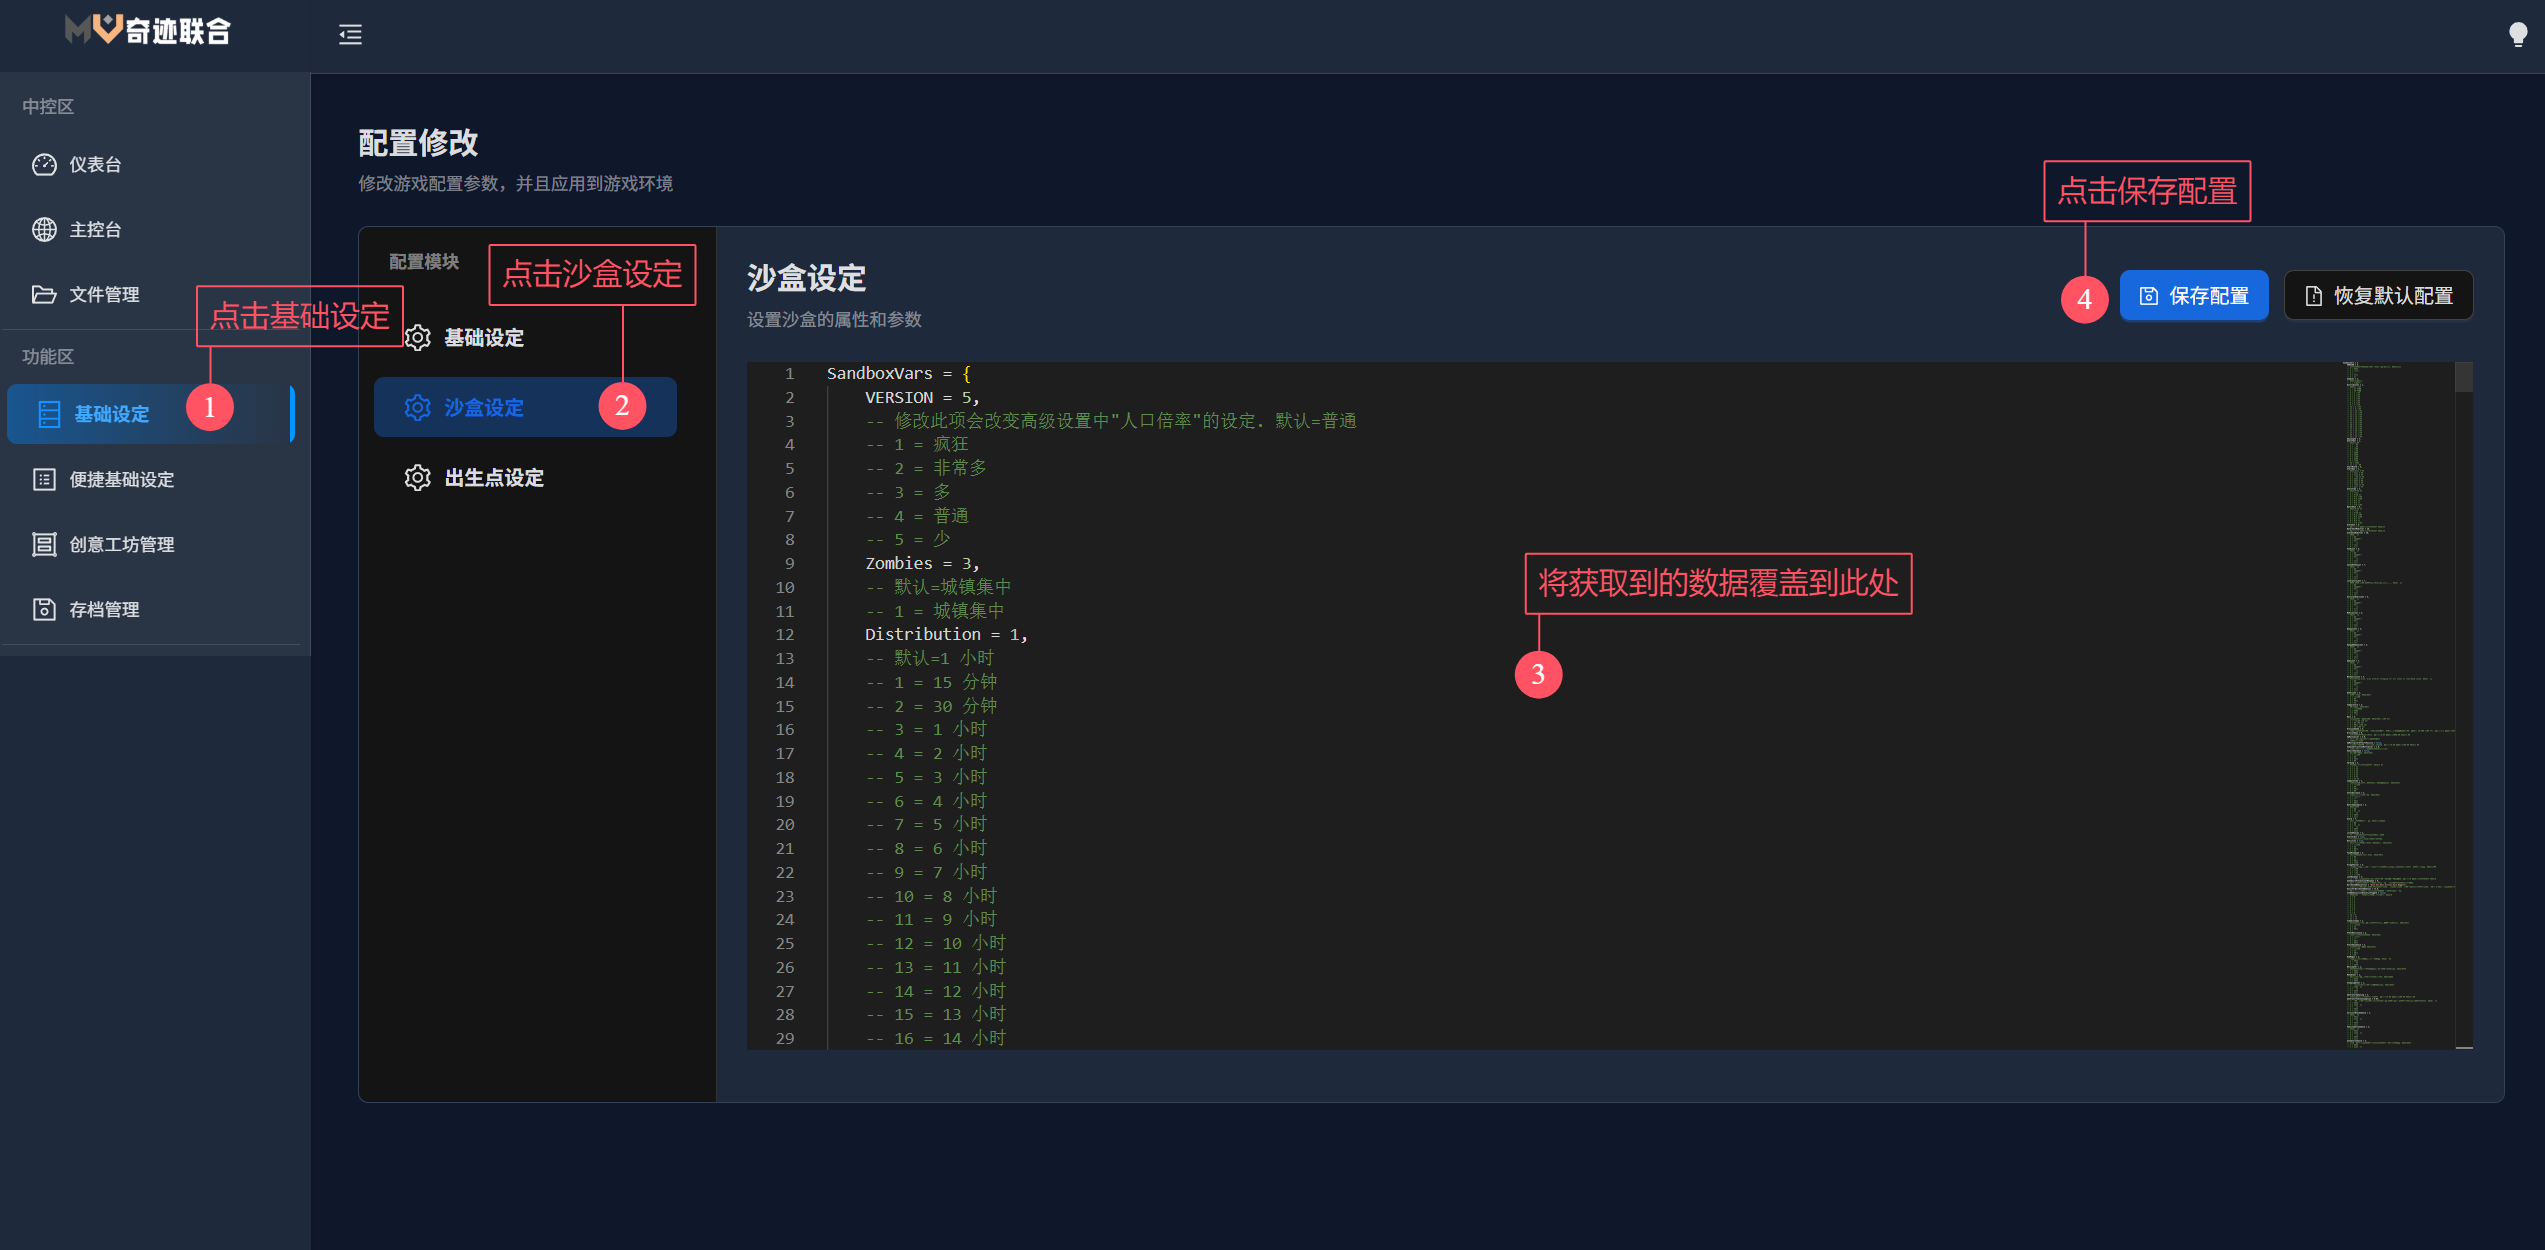Switch to 基础设定 config module
Viewport: 2545px width, 1250px height.
click(x=483, y=338)
